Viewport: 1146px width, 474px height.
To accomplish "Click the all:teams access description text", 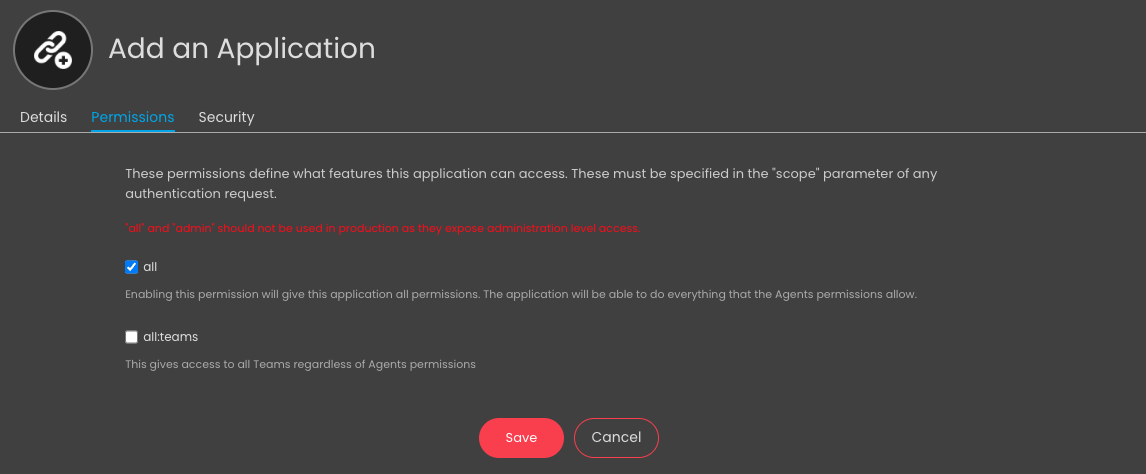I will click(300, 364).
